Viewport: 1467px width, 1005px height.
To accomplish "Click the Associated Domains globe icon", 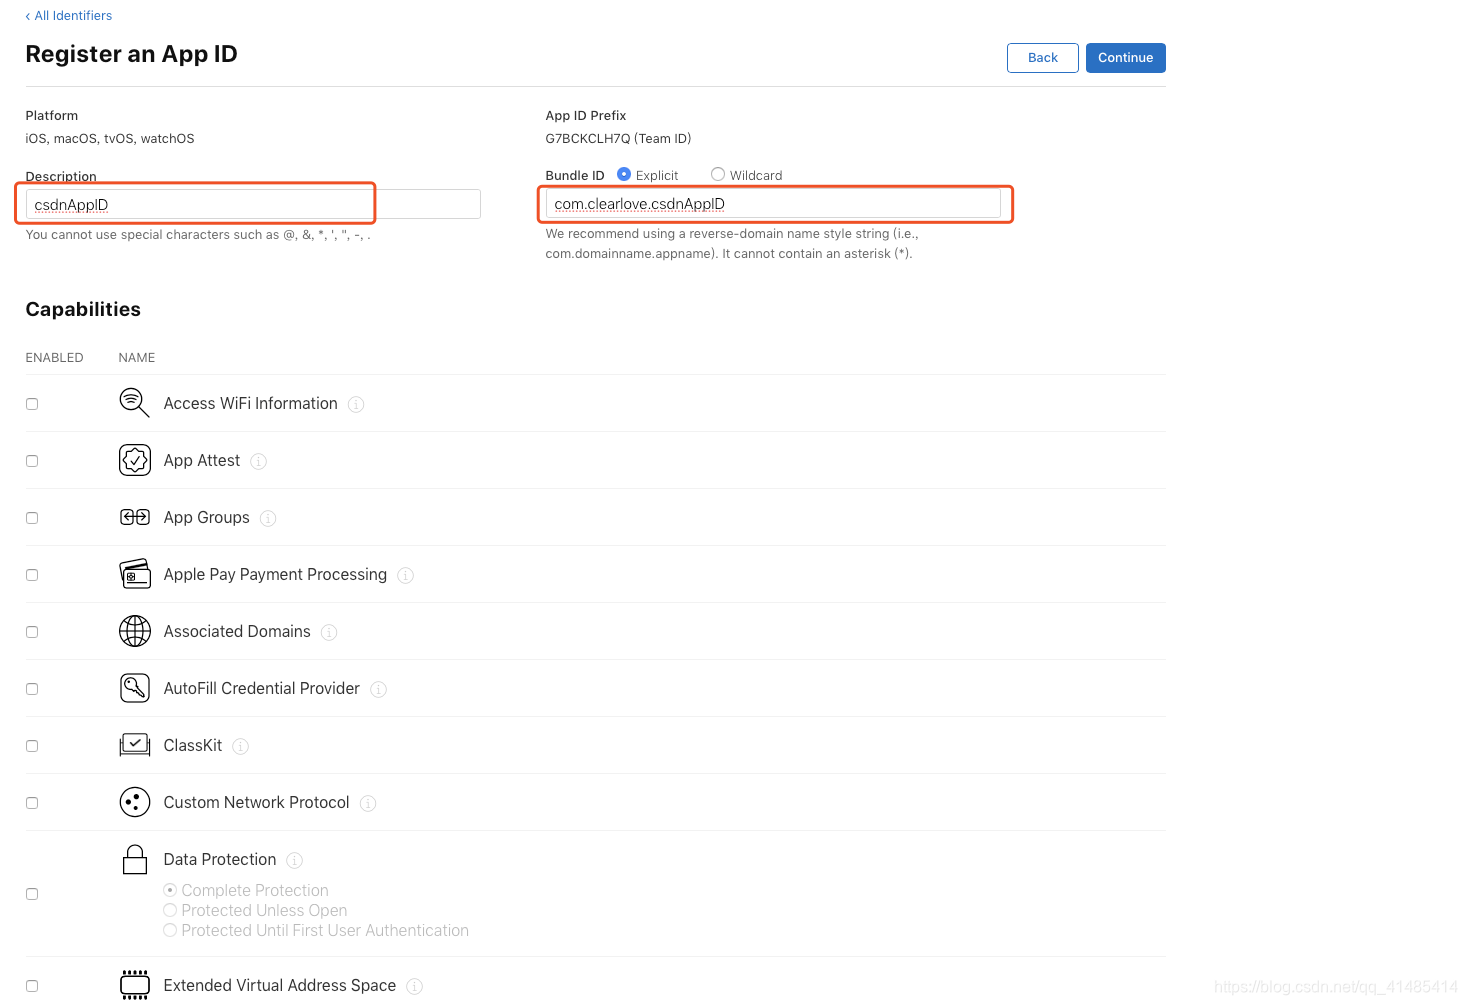I will pos(134,631).
